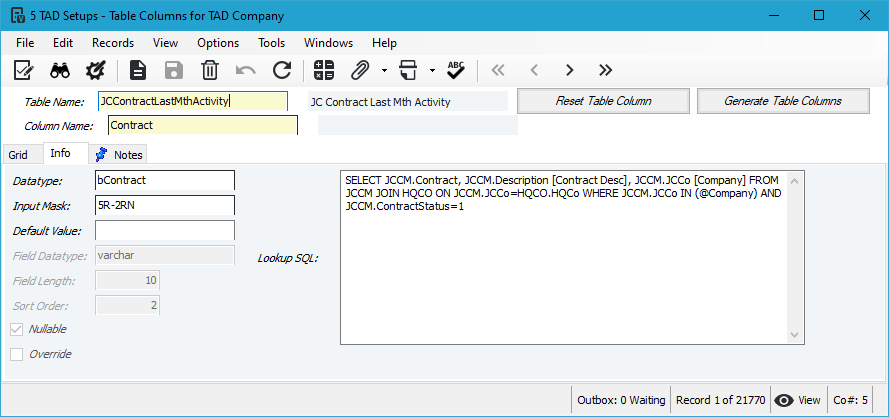The image size is (889, 417).
Task: Open the Options menu
Action: [x=218, y=43]
